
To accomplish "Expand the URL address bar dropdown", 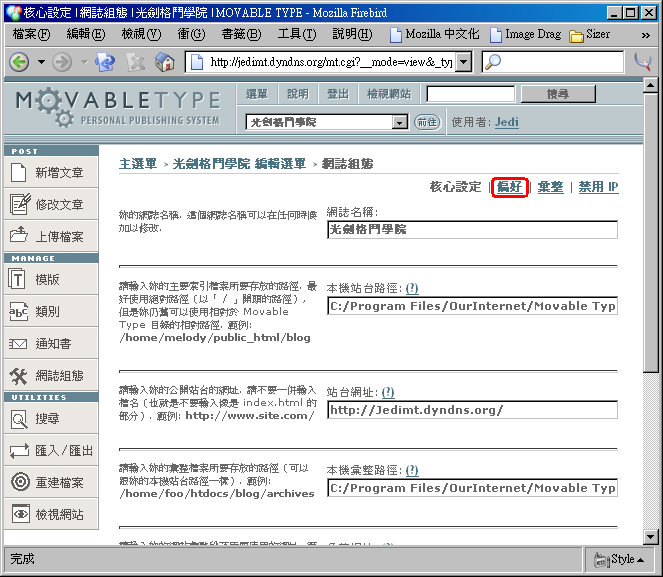I will [464, 63].
